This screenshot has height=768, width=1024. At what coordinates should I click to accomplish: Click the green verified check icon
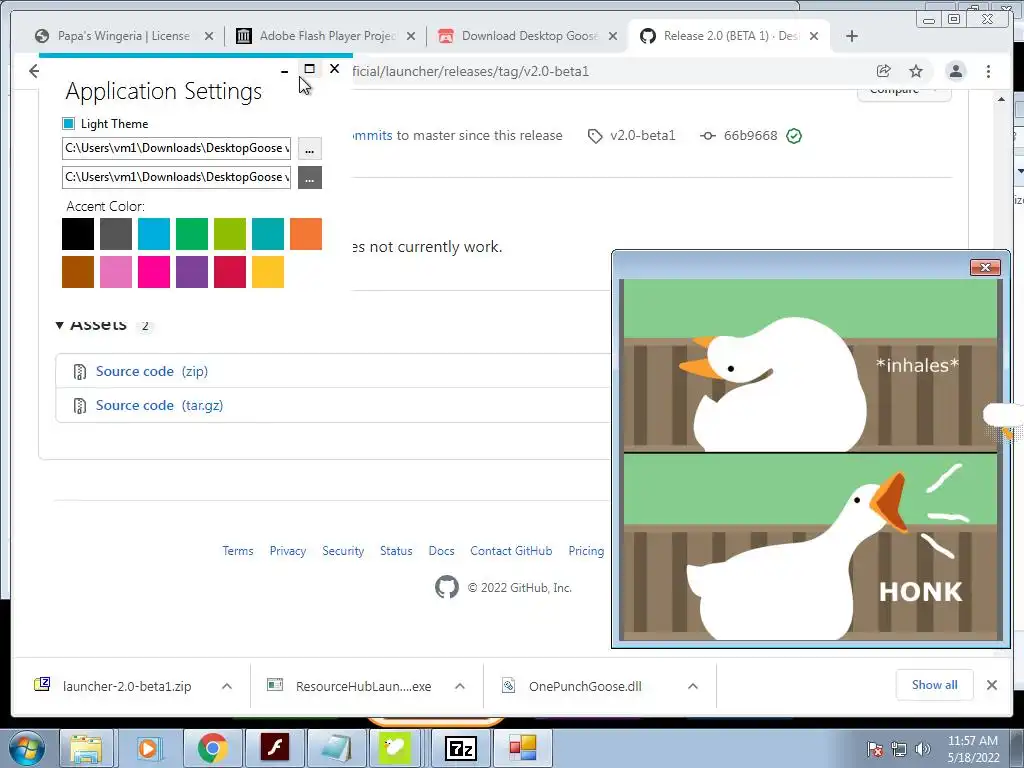(794, 136)
